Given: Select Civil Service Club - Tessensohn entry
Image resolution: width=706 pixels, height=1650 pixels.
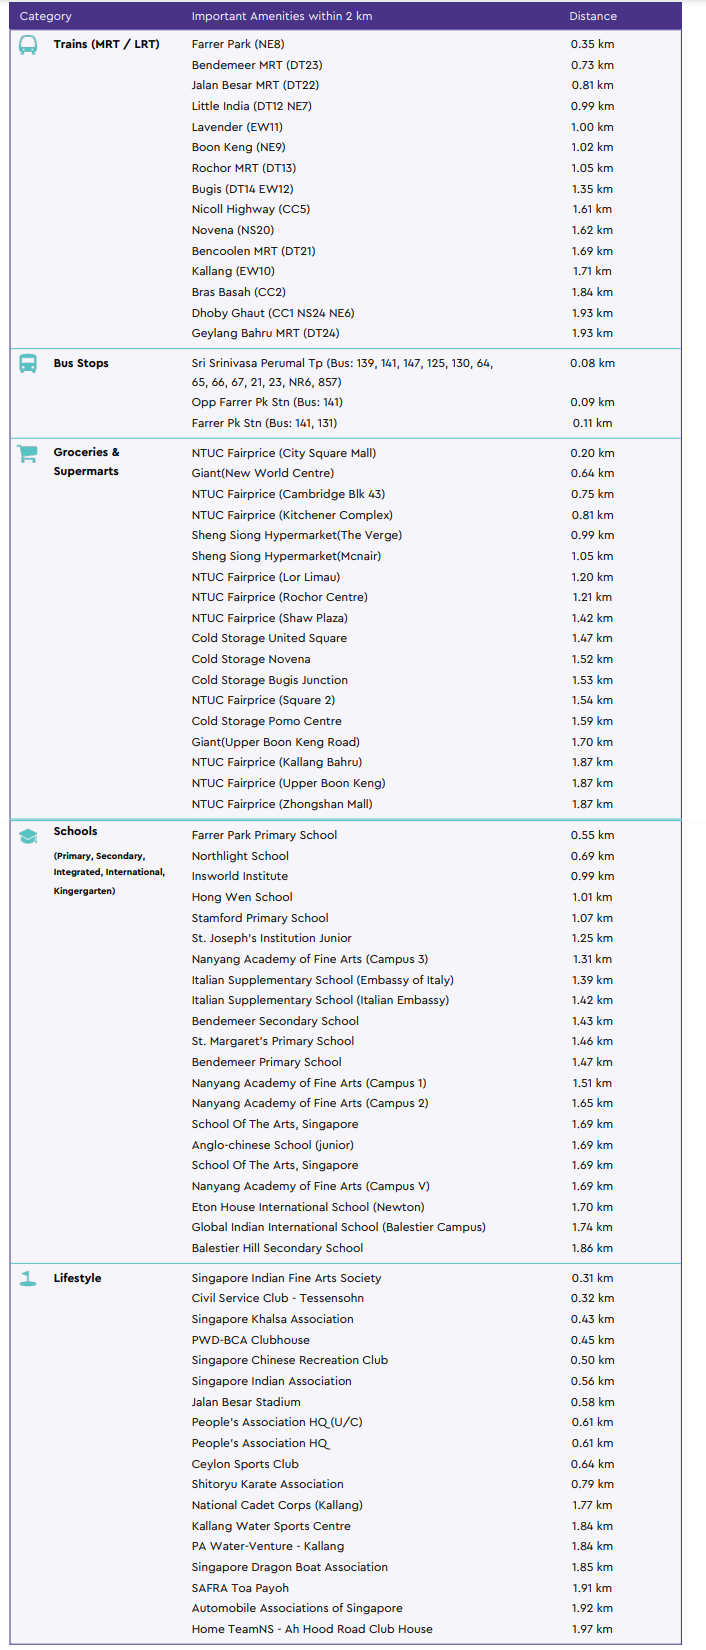Looking at the screenshot, I should point(278,1298).
